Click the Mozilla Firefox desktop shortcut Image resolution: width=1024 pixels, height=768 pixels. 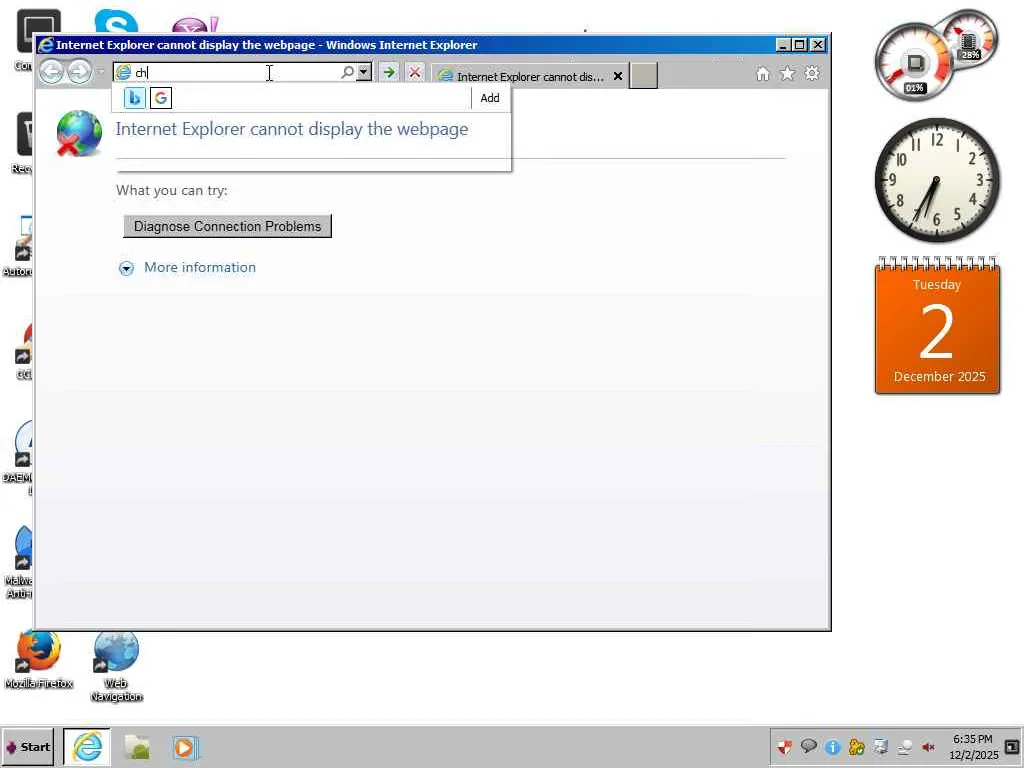click(39, 660)
